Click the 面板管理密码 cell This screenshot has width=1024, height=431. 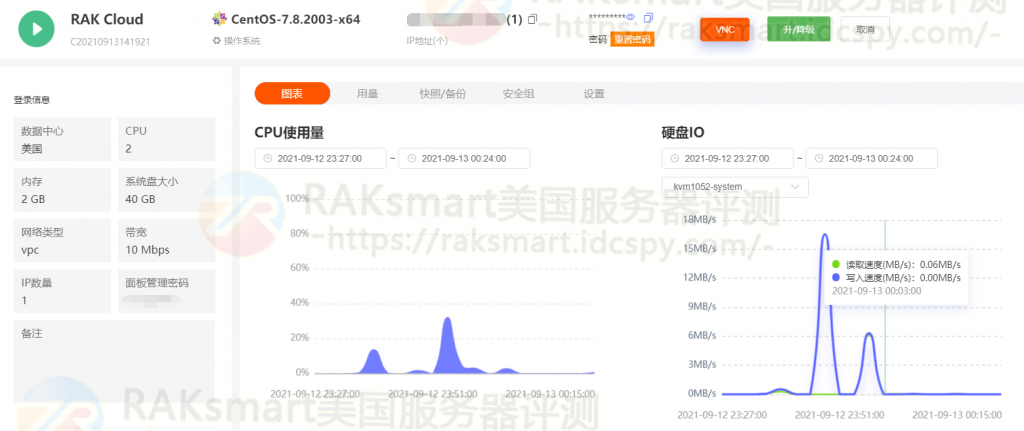click(167, 291)
